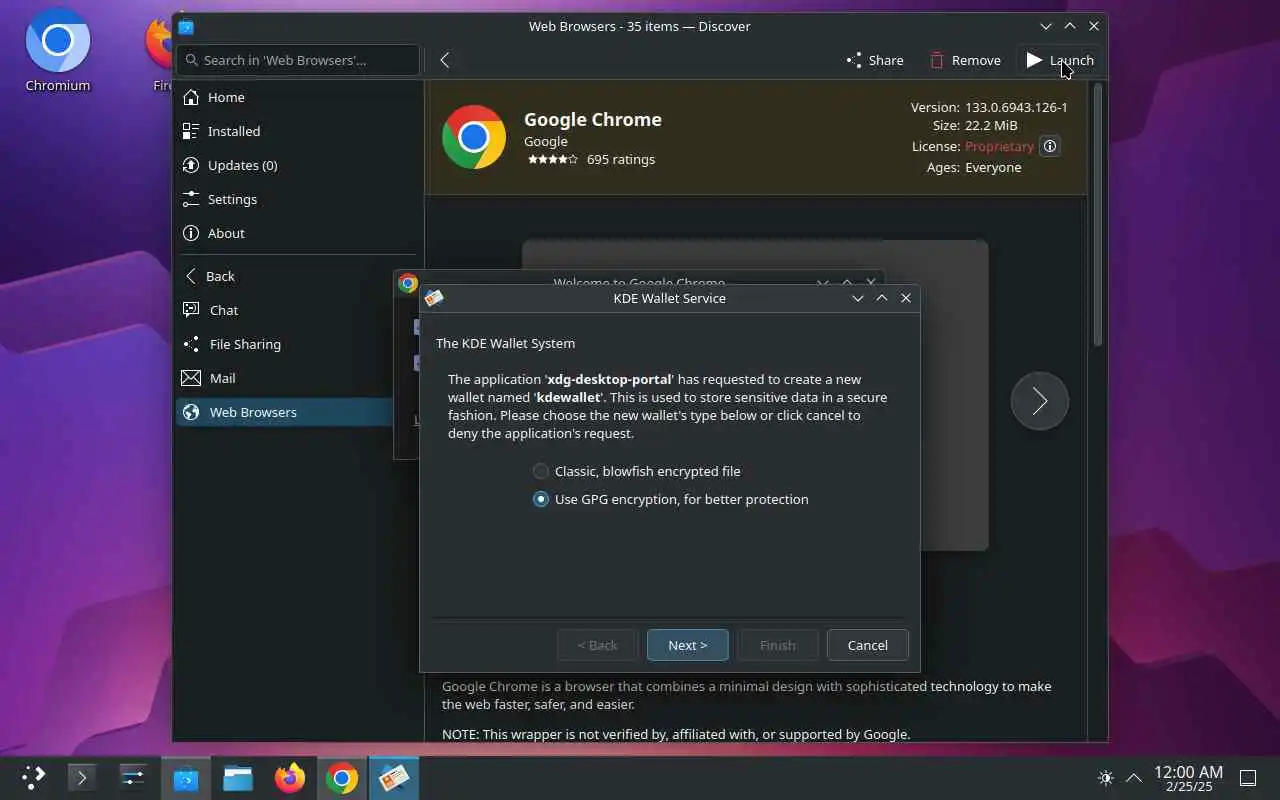1280x800 pixels.
Task: Click the Mail envelope icon
Action: tap(191, 378)
